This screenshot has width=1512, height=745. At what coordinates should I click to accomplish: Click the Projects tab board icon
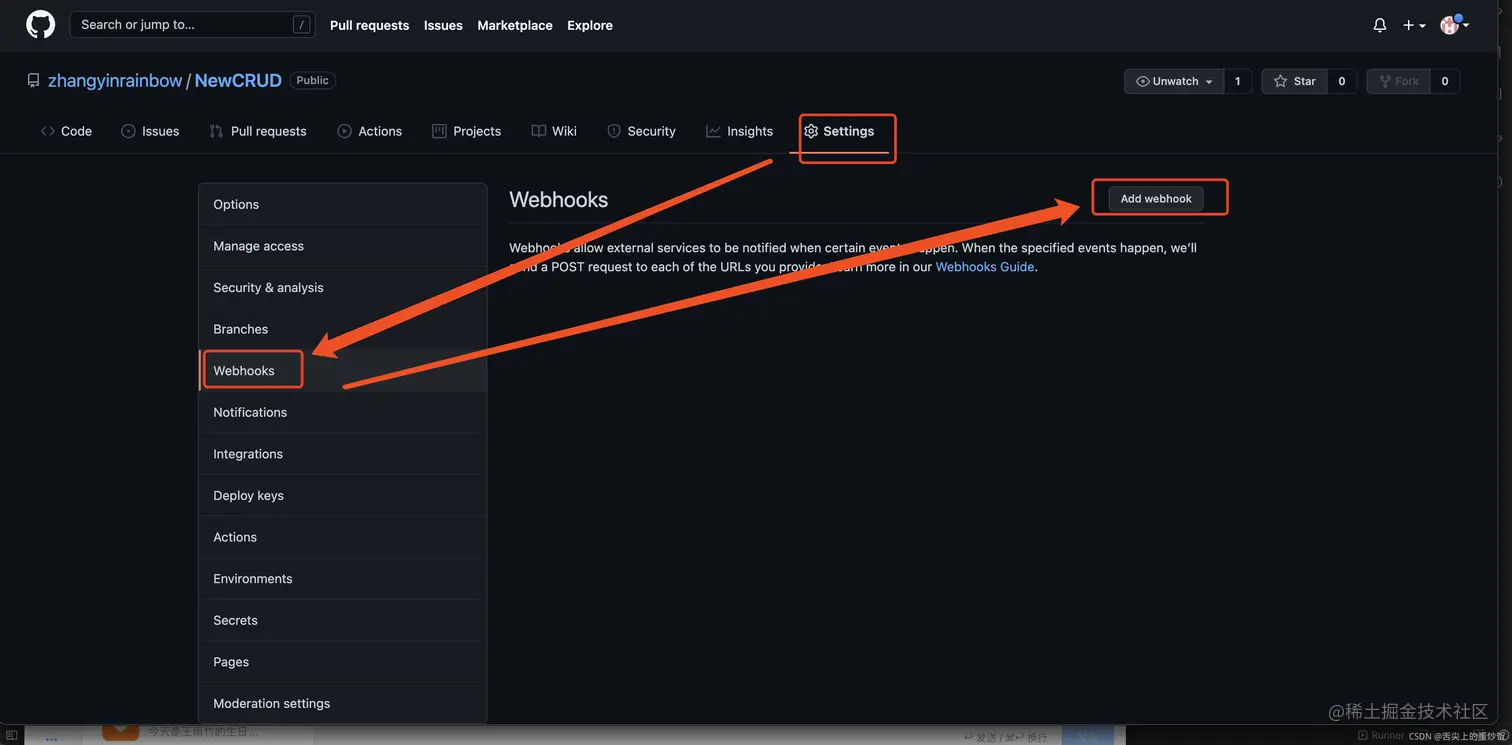[439, 131]
